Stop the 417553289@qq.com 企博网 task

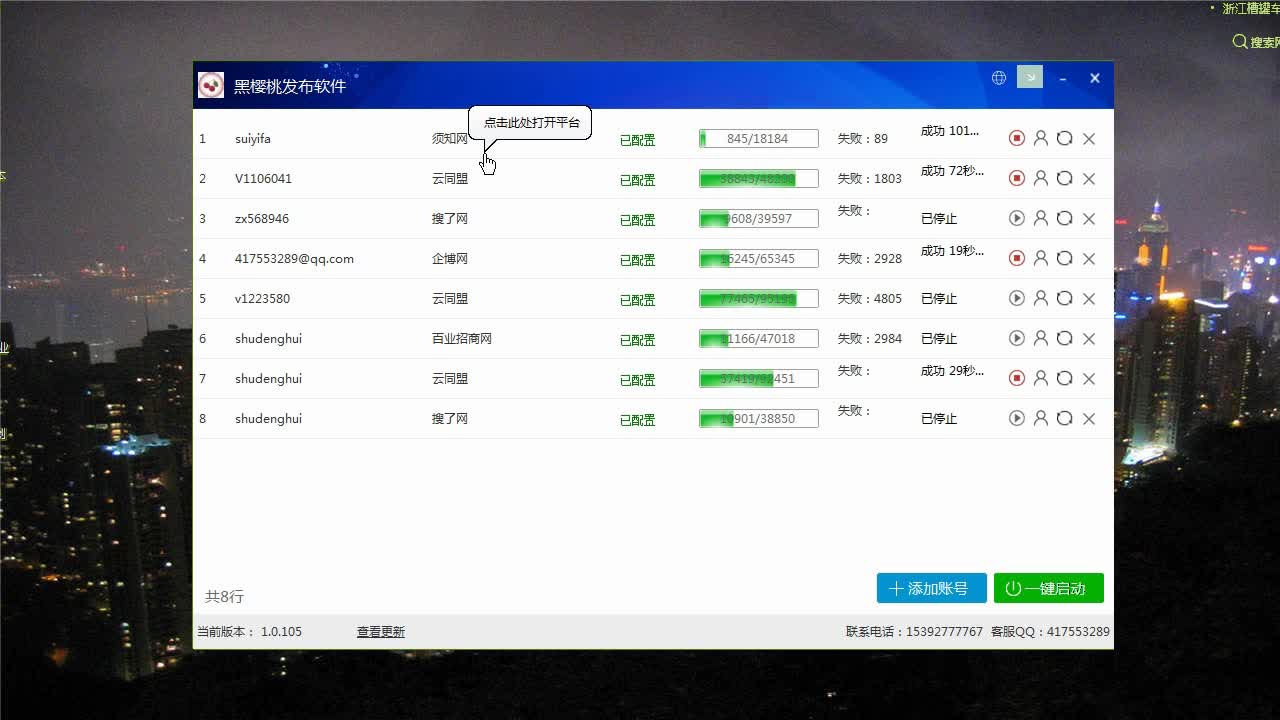(1016, 258)
